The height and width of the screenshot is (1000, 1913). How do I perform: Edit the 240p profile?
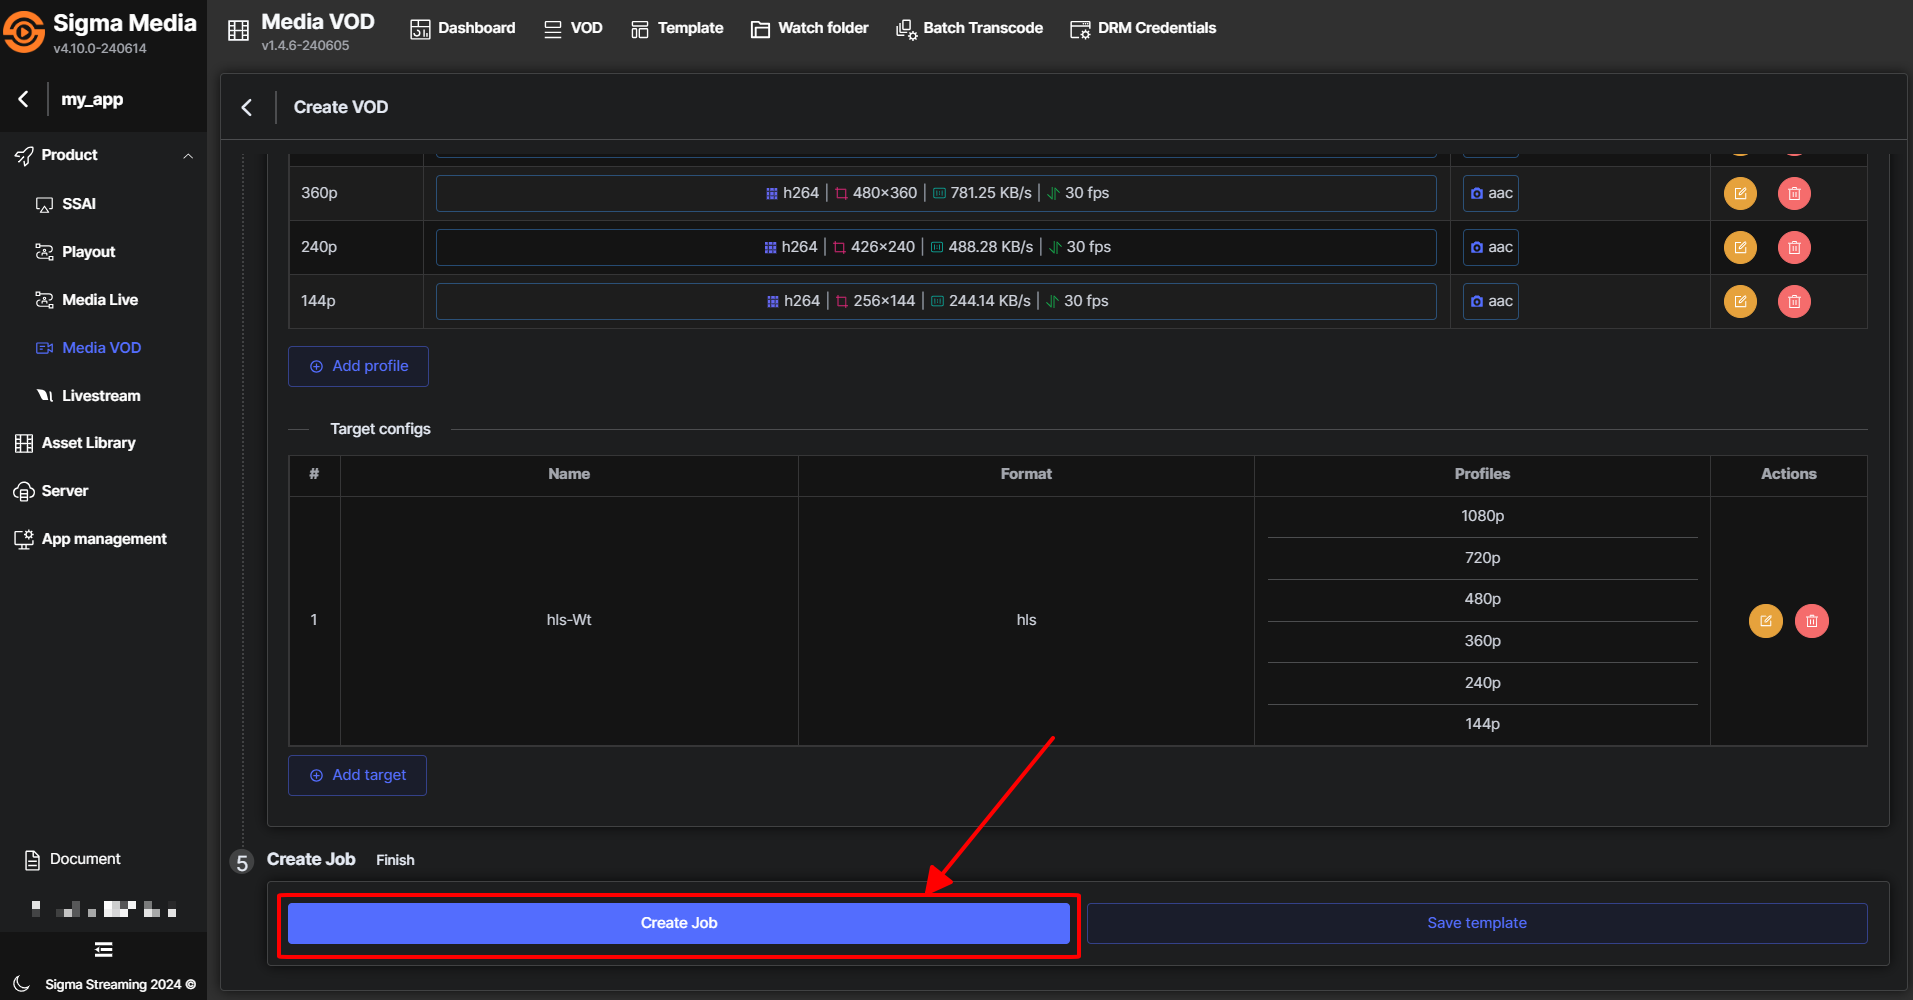point(1740,248)
